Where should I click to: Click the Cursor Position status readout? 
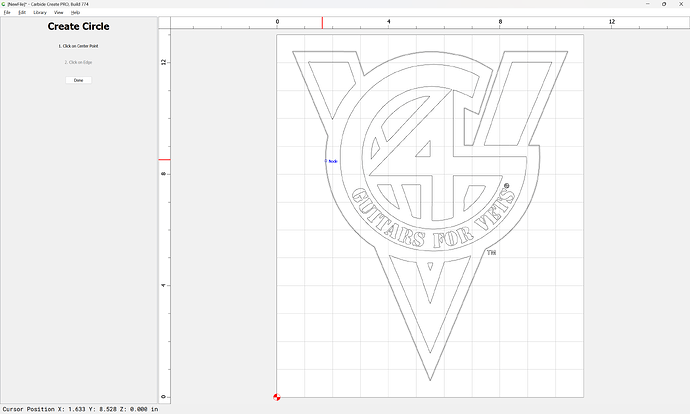tap(80, 409)
